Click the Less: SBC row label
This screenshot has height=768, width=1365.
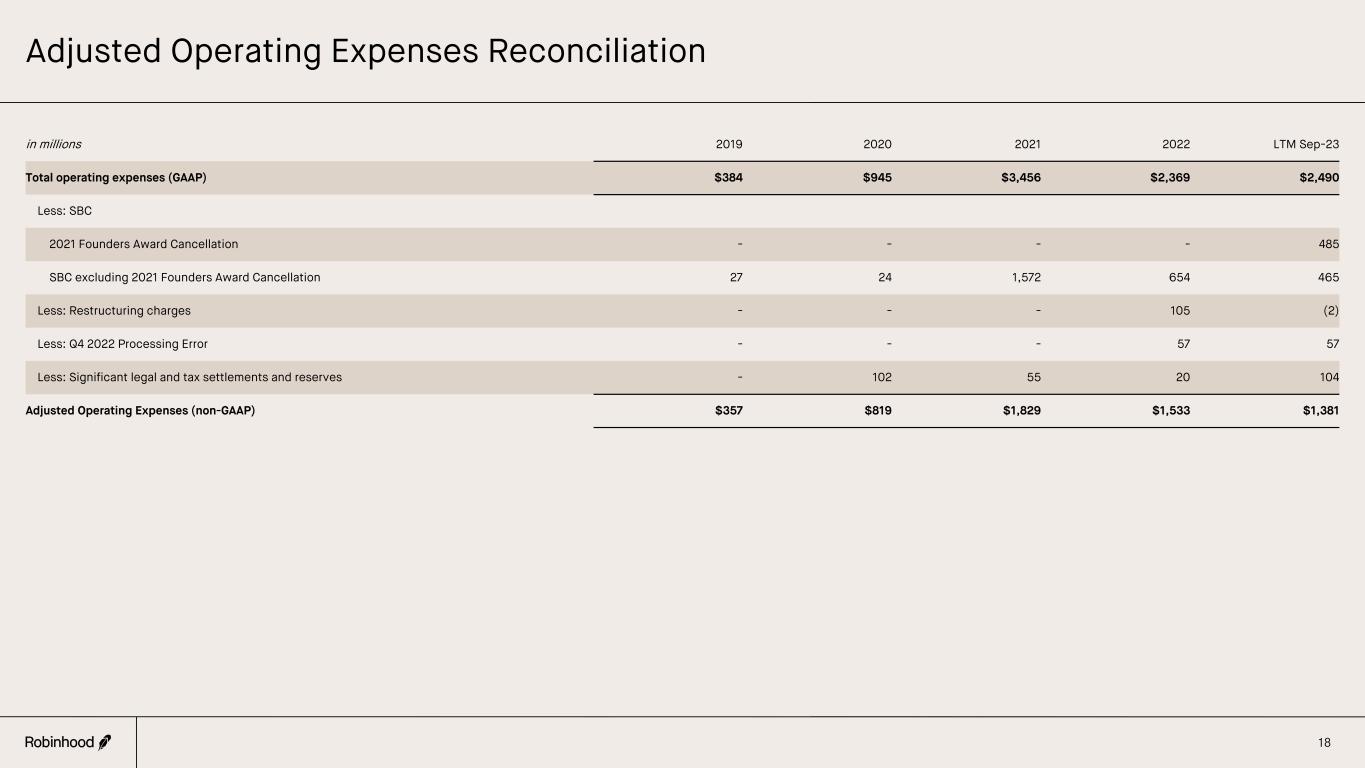click(x=64, y=211)
